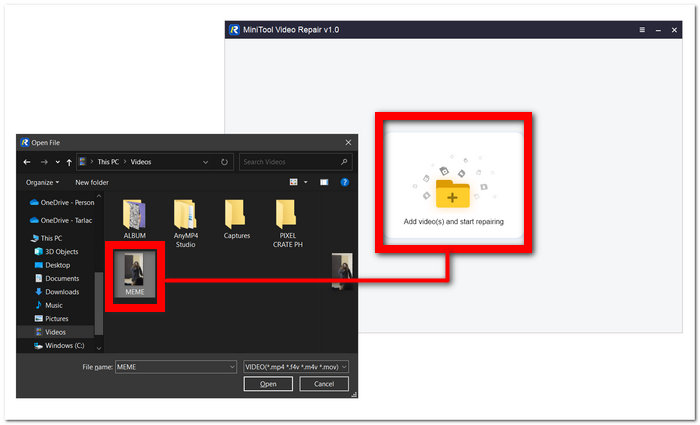Image resolution: width=700 pixels, height=425 pixels.
Task: Open Pictures in sidebar
Action: (52, 319)
